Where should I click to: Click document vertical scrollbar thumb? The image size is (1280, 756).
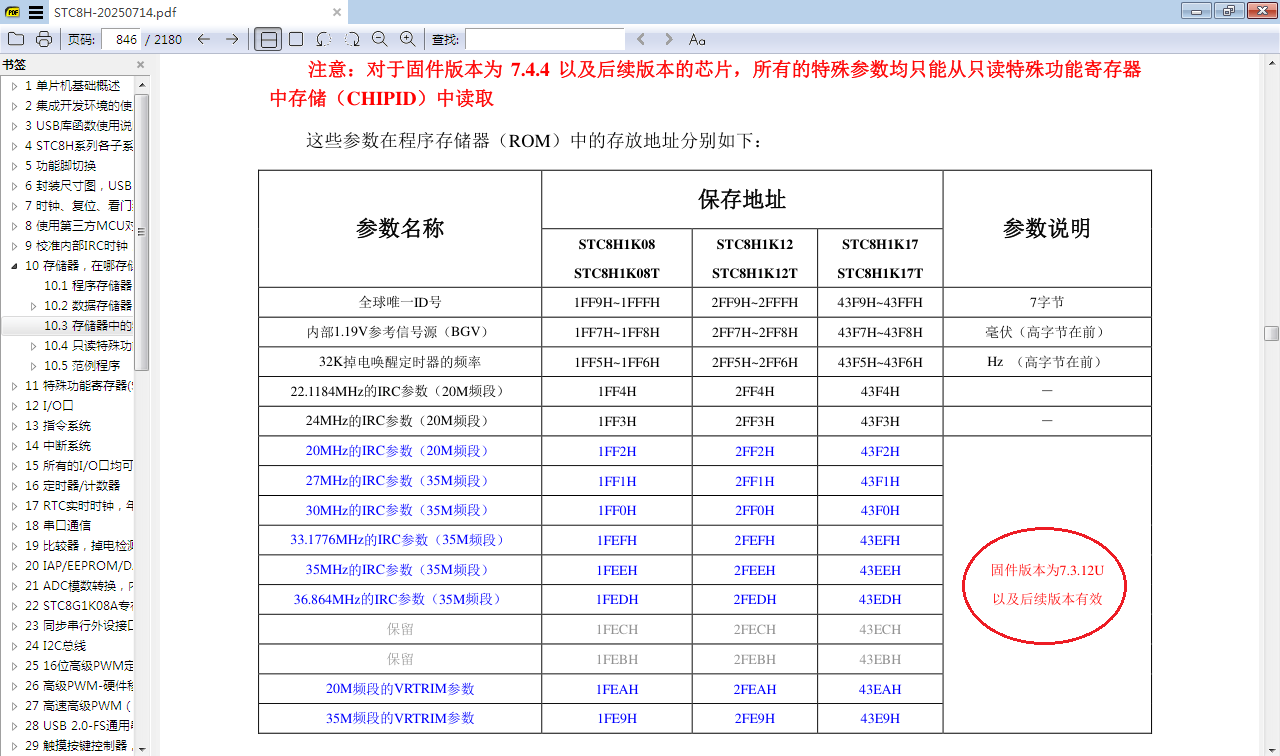tap(1271, 334)
